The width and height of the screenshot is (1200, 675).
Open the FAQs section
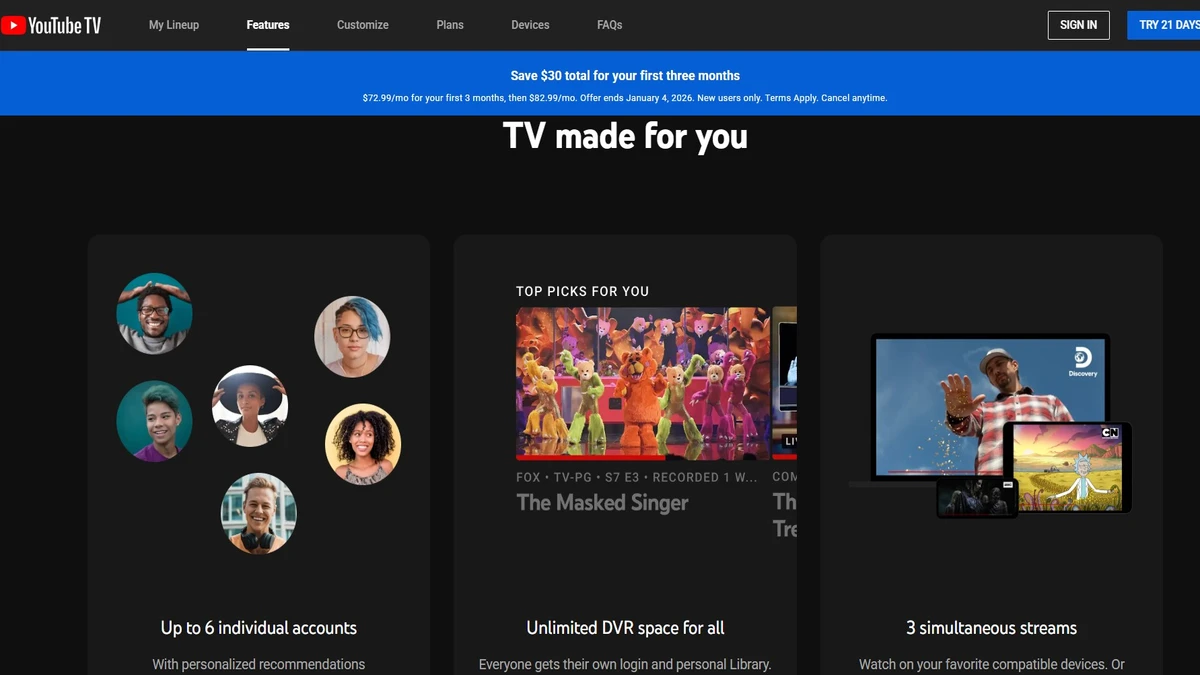609,25
